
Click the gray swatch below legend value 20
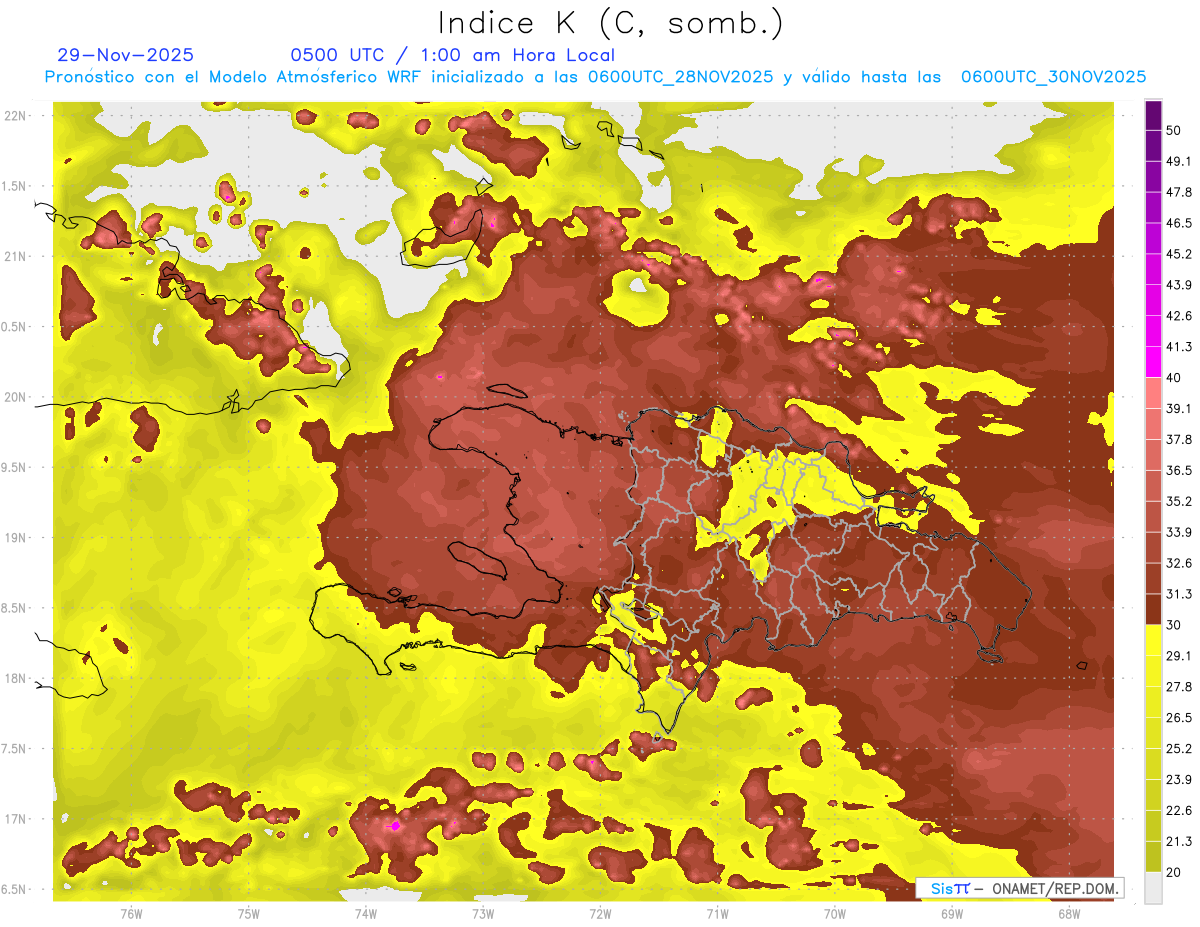tap(1153, 887)
